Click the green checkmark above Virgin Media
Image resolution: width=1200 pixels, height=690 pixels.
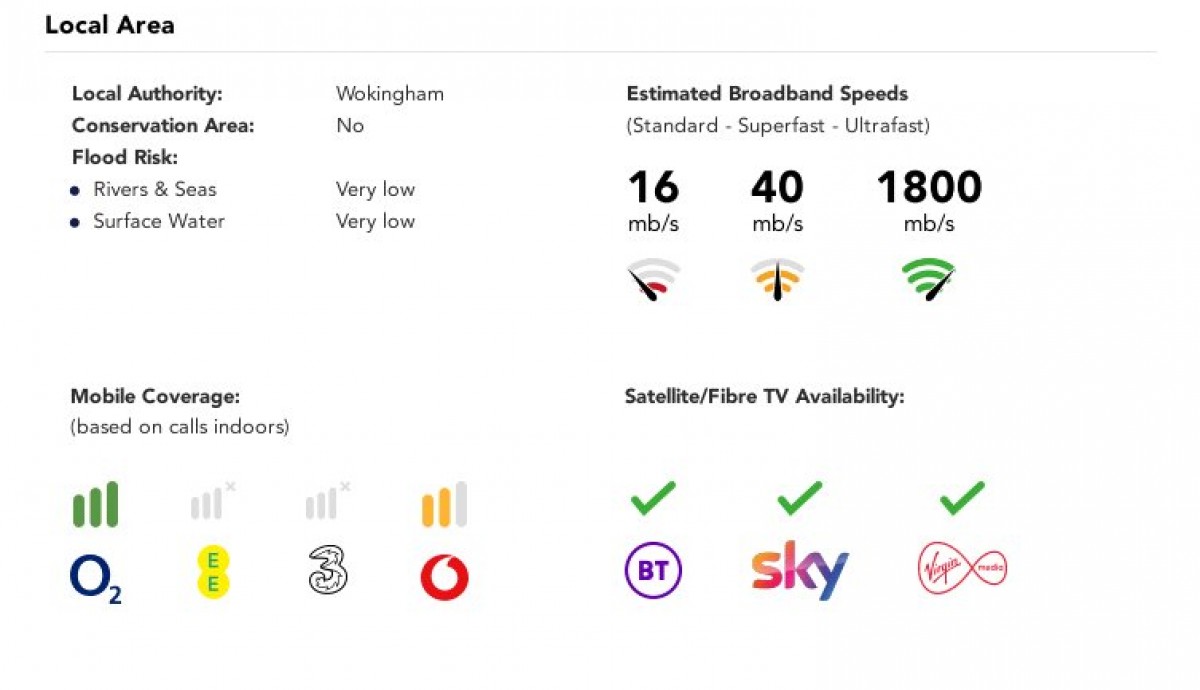point(962,498)
